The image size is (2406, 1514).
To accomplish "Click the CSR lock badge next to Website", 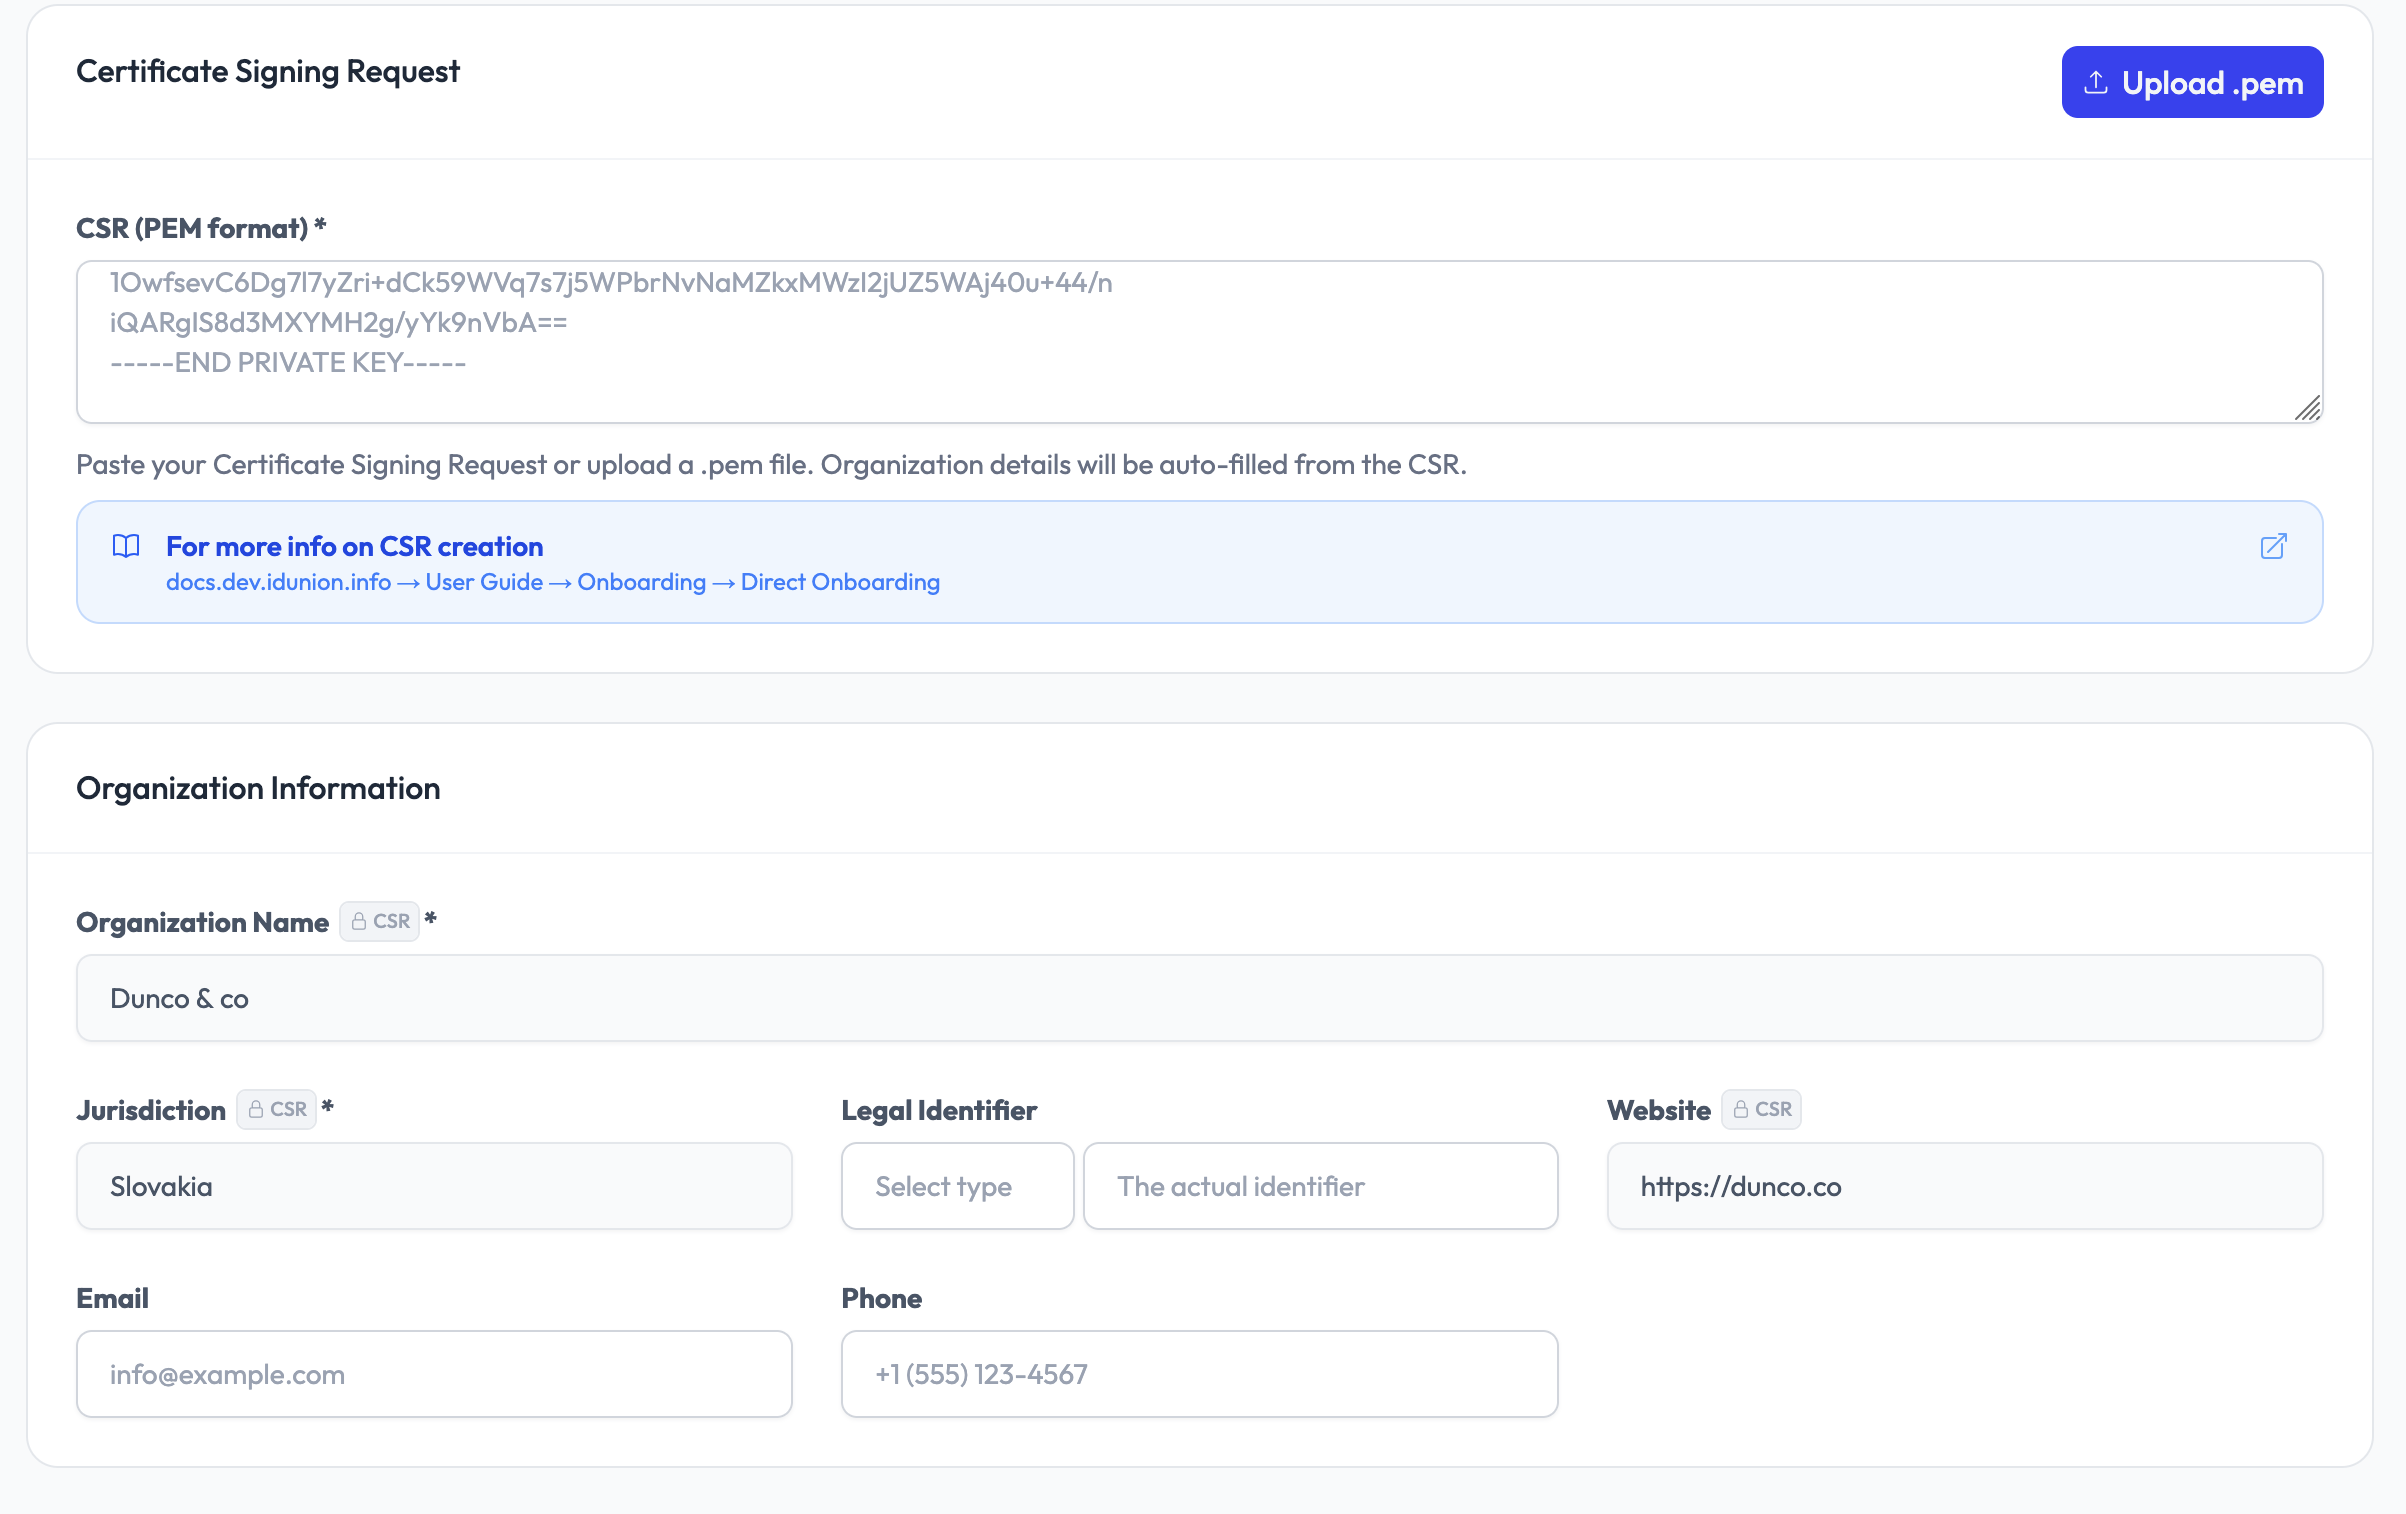I will pyautogui.click(x=1761, y=1109).
